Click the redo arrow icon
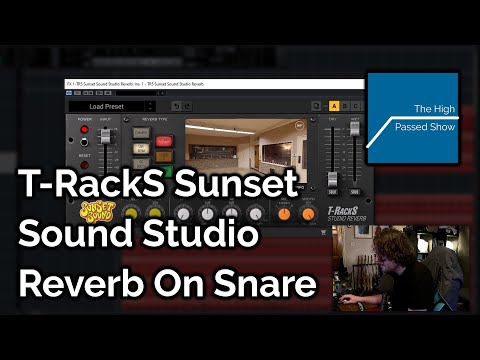This screenshot has height=360, width=480. coord(187,107)
